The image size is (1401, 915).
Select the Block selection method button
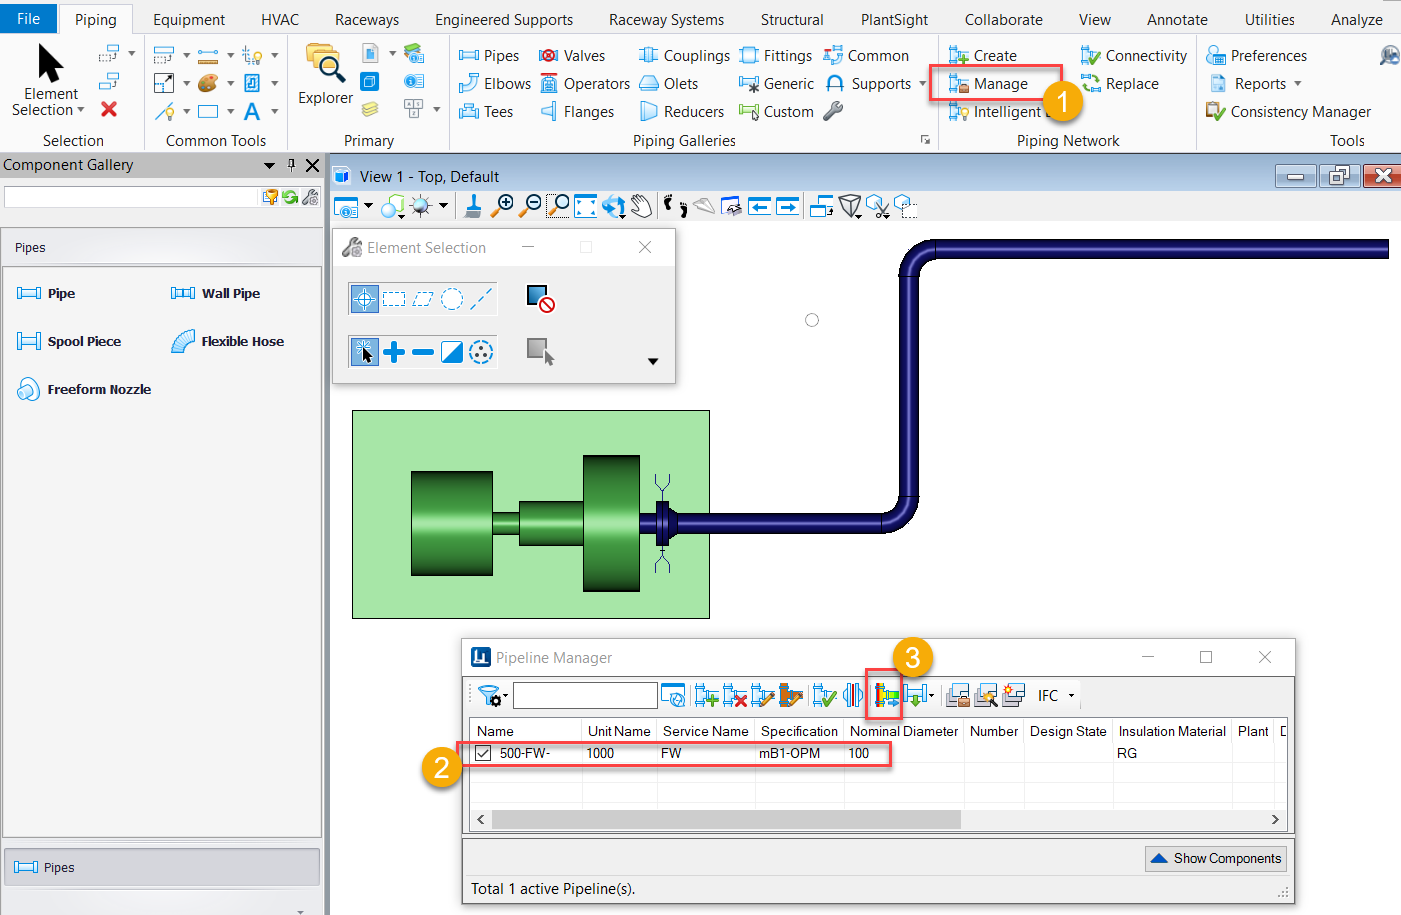pyautogui.click(x=394, y=298)
